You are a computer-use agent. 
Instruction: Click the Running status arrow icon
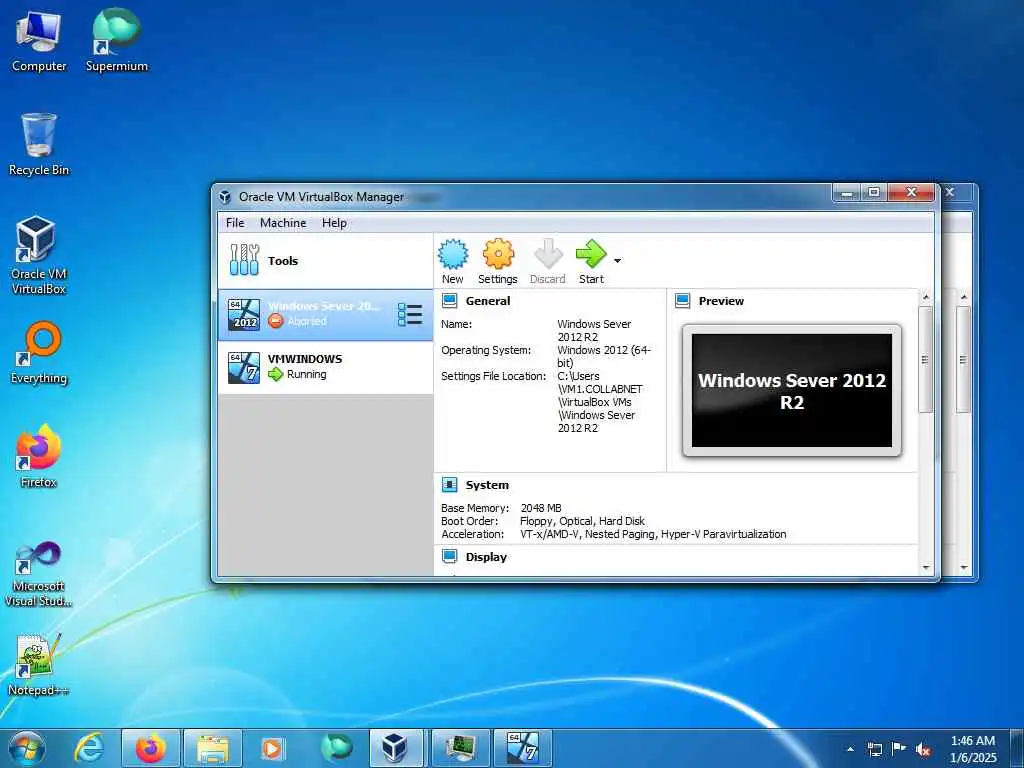(276, 374)
